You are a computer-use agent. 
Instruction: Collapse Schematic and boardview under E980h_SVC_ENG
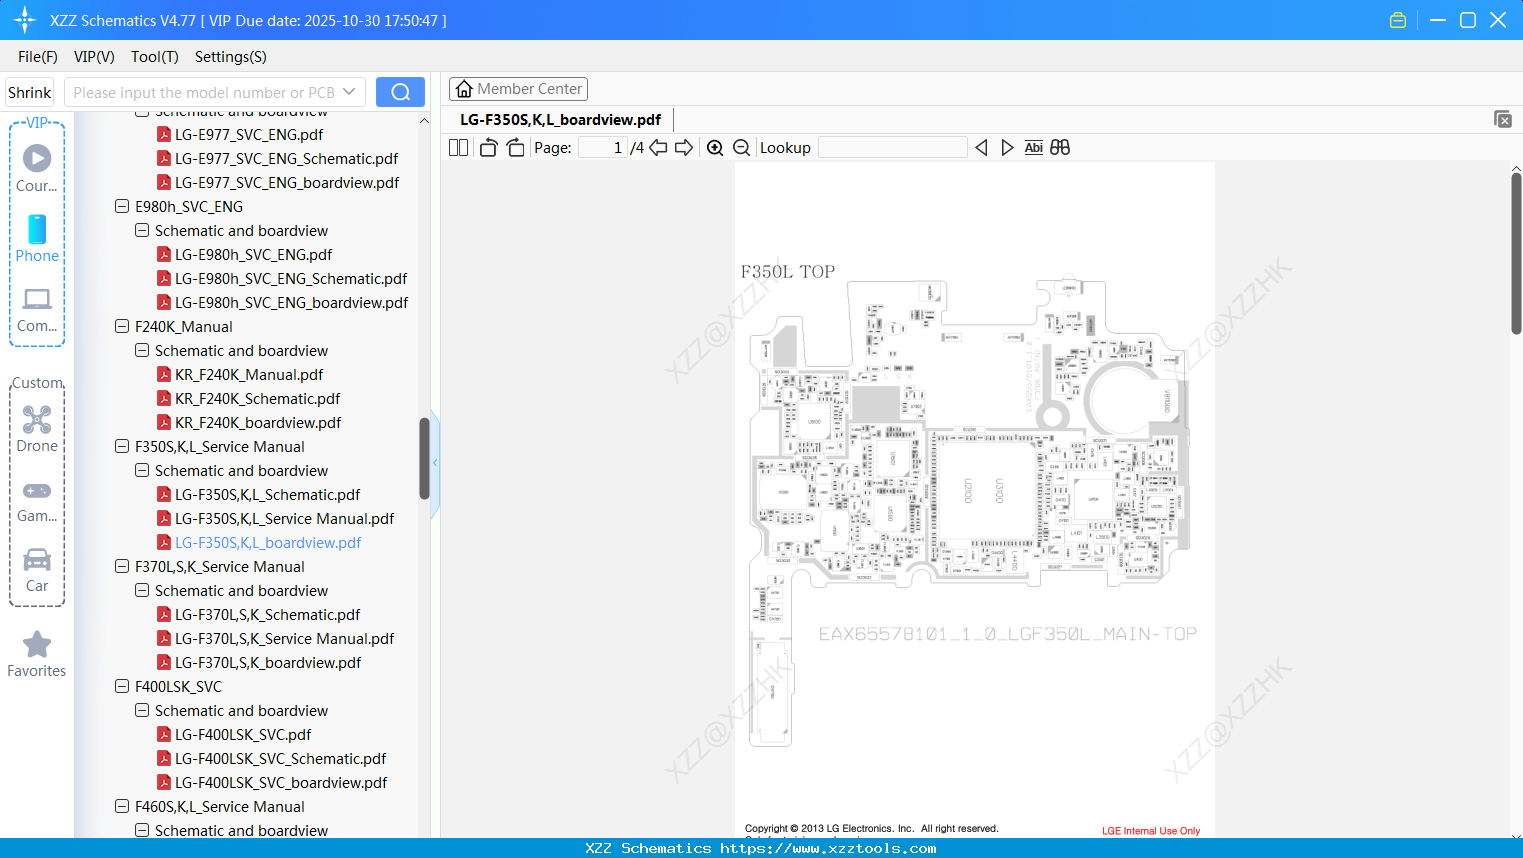pyautogui.click(x=142, y=230)
